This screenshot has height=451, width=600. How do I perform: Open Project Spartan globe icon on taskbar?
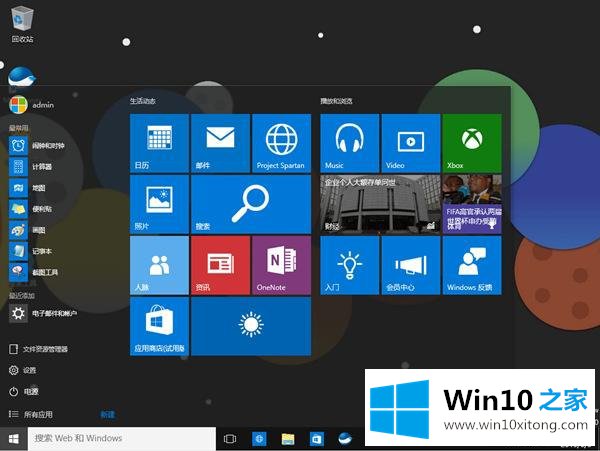[x=259, y=439]
